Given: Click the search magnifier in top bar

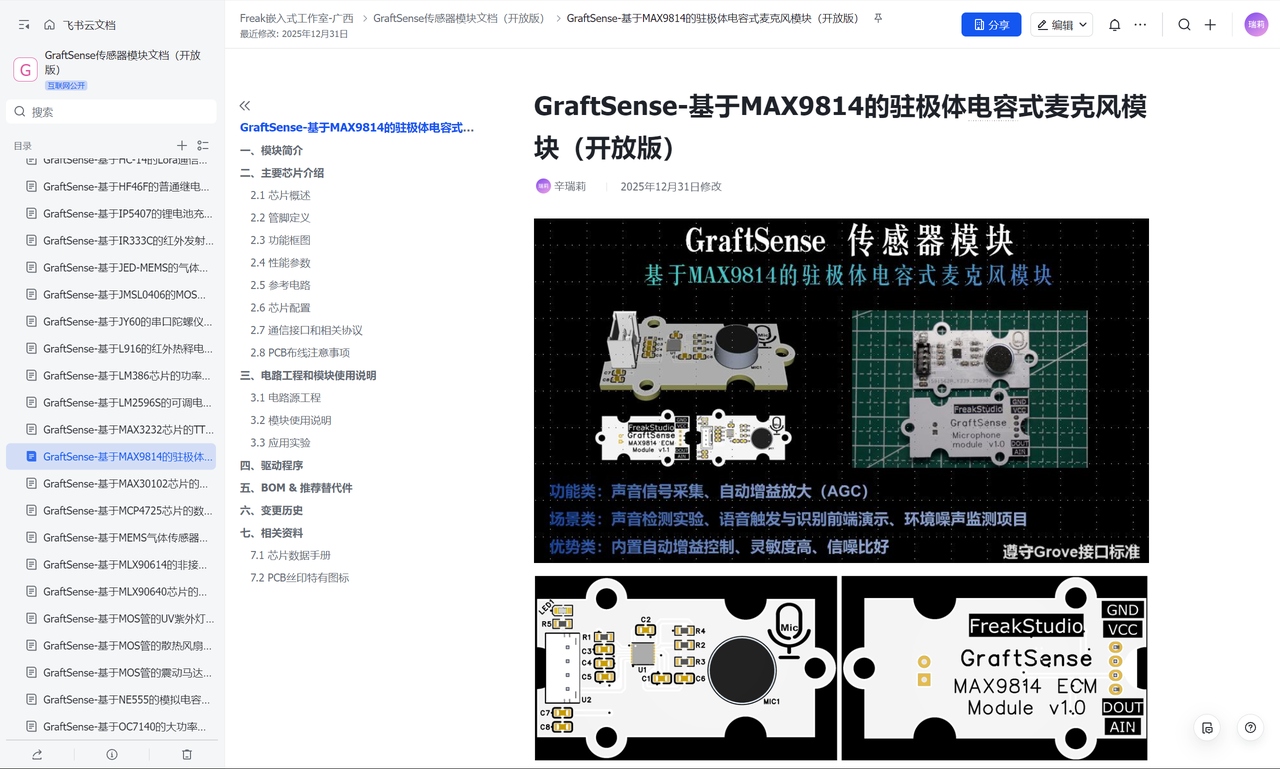Looking at the screenshot, I should tap(1184, 25).
